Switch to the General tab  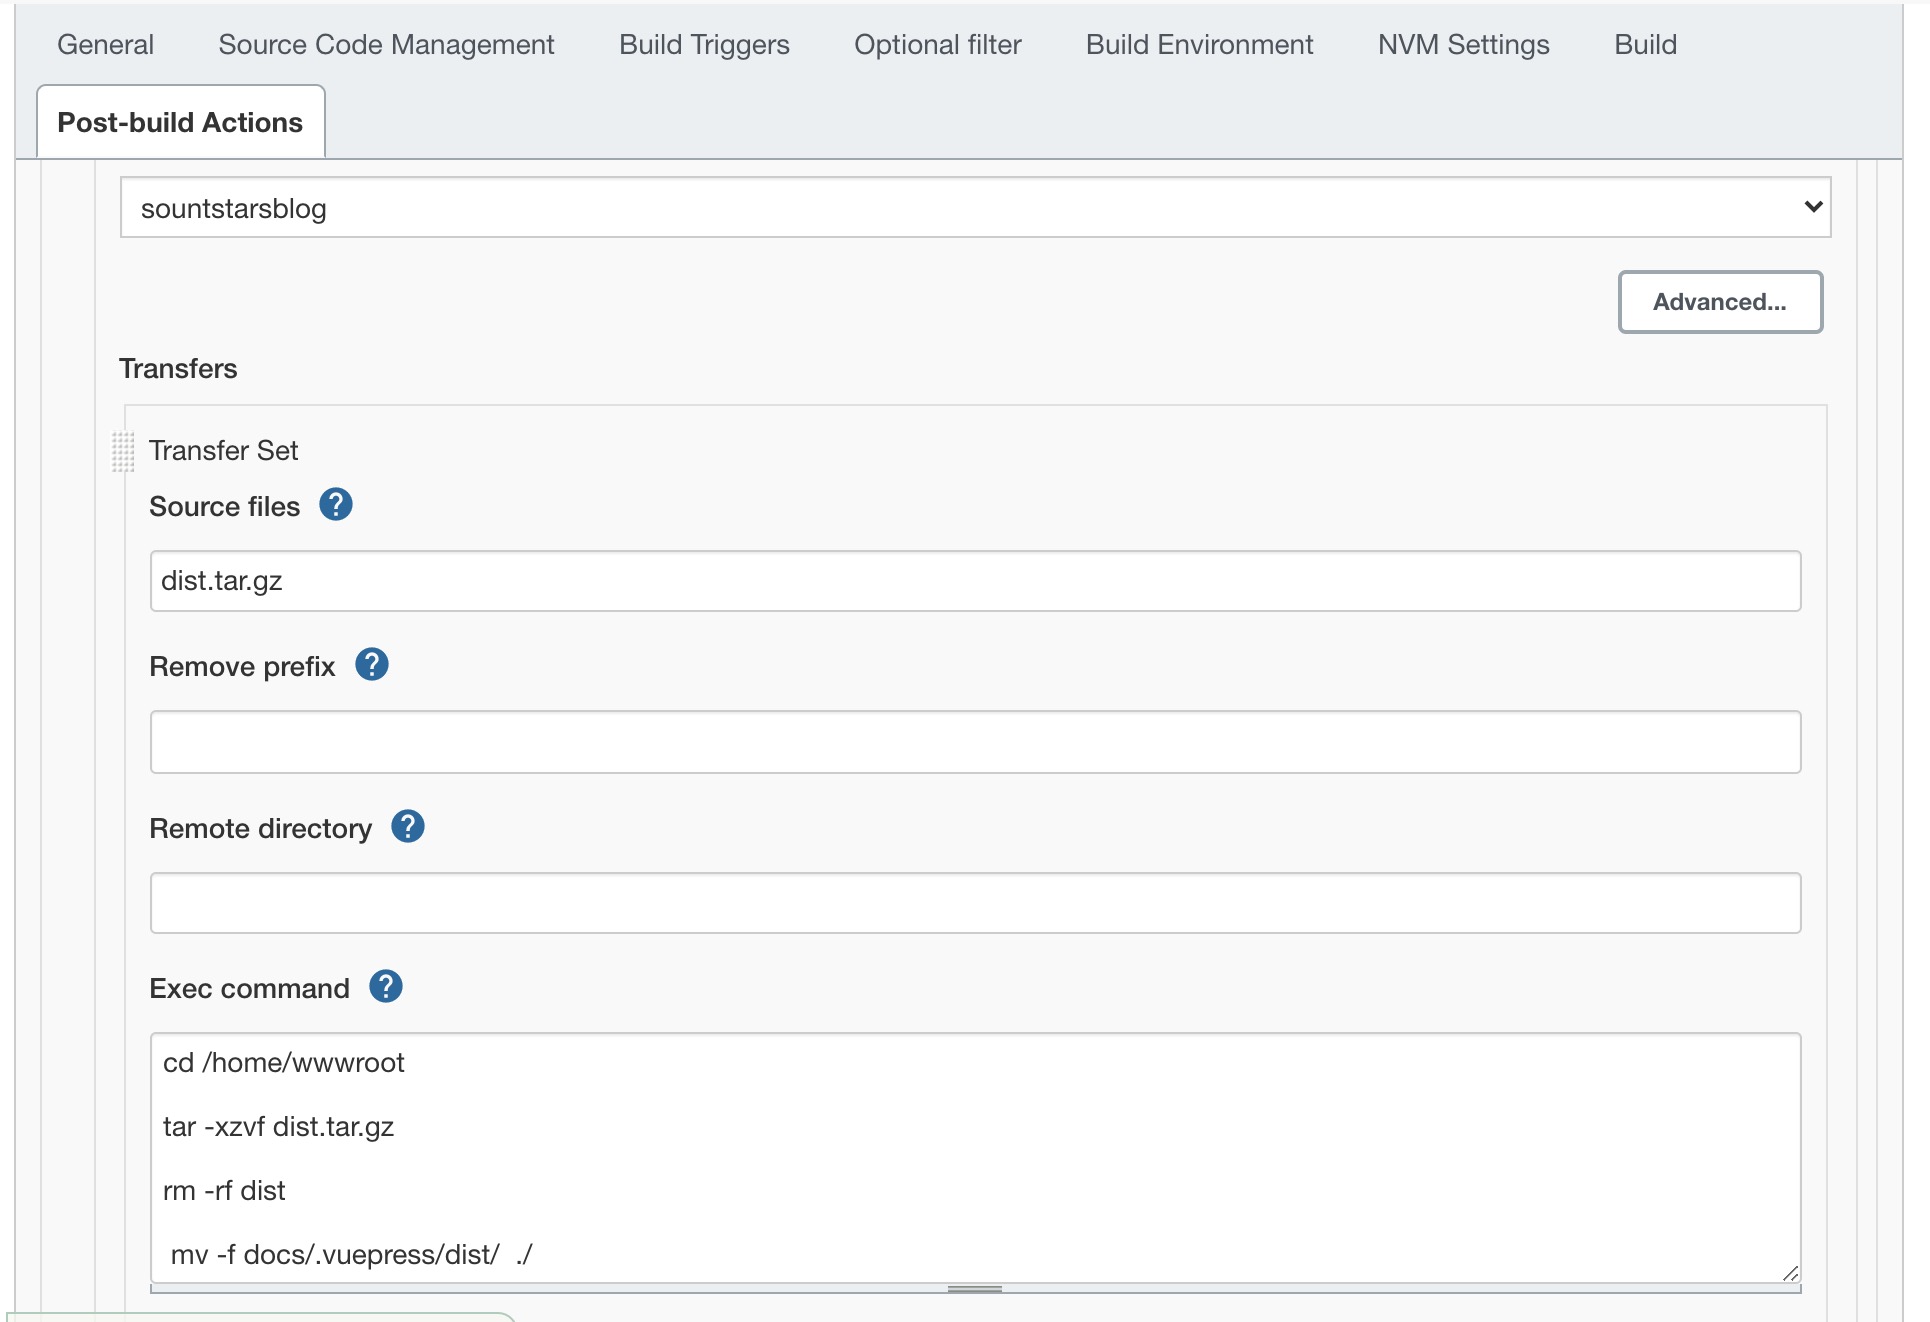coord(105,45)
